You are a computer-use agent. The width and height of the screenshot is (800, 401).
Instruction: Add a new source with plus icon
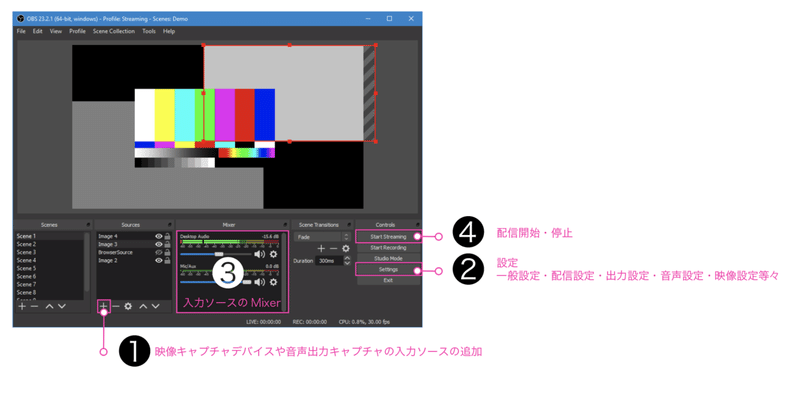pos(104,306)
